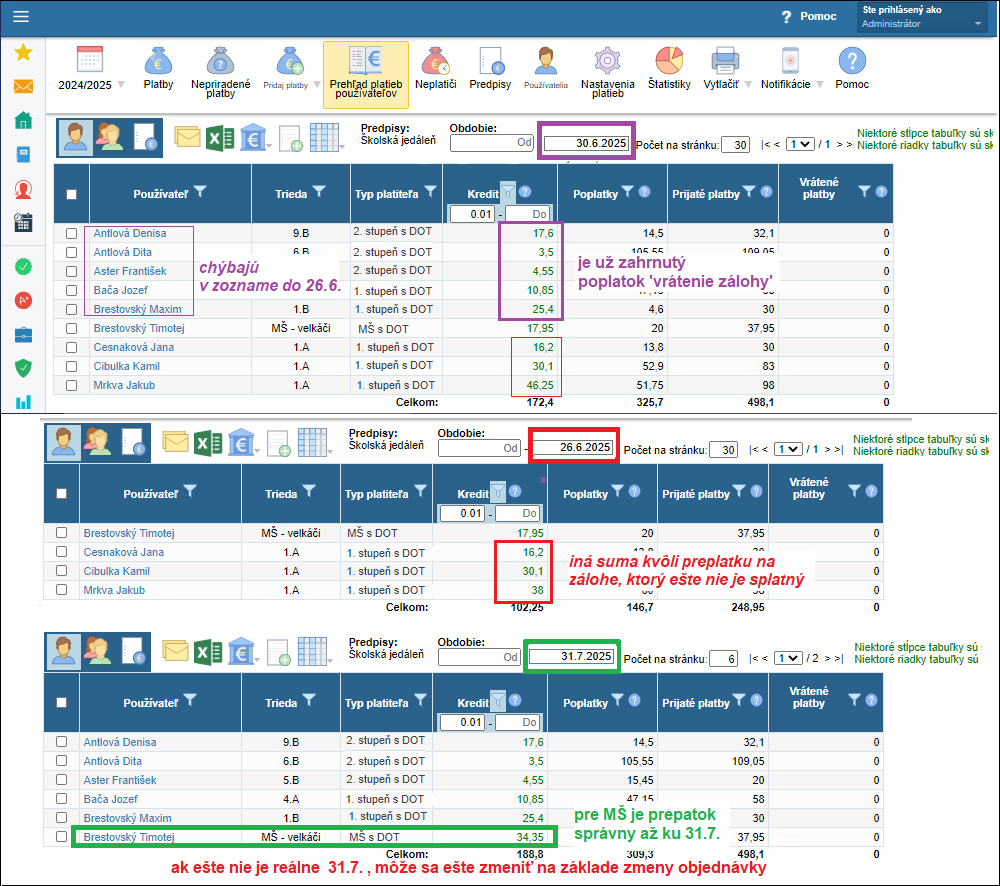The width and height of the screenshot is (1000, 886).
Task: Open the hamburger menu in the top bar
Action: point(21,17)
